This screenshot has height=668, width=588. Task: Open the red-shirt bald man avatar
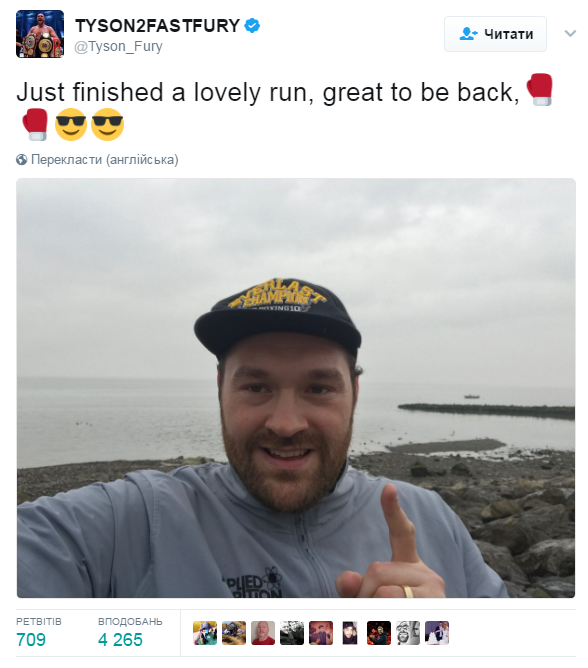263,633
